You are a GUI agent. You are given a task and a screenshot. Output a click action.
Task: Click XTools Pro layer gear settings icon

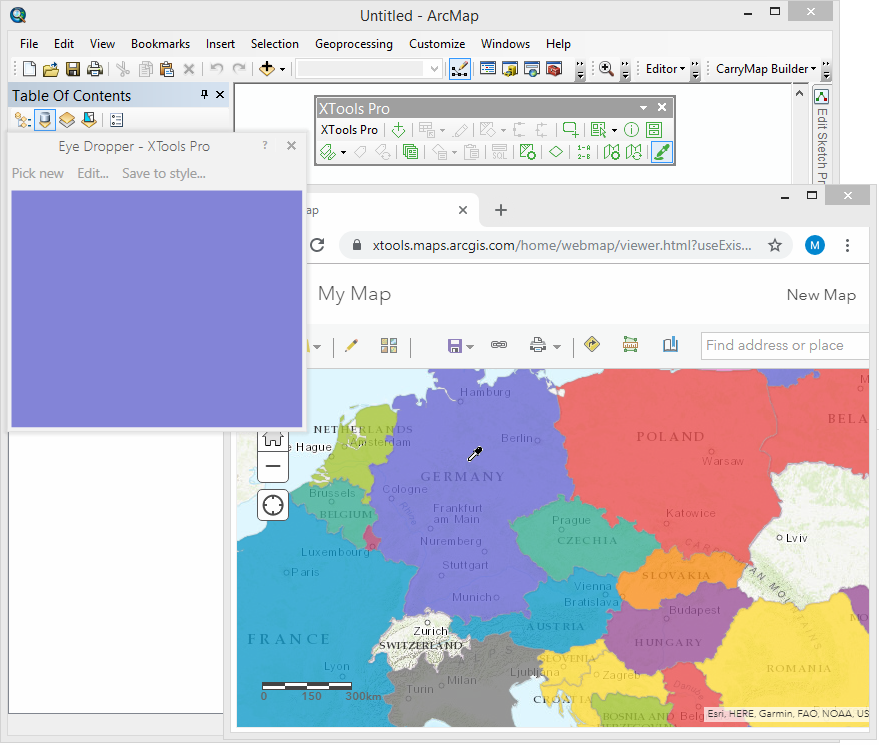click(528, 152)
